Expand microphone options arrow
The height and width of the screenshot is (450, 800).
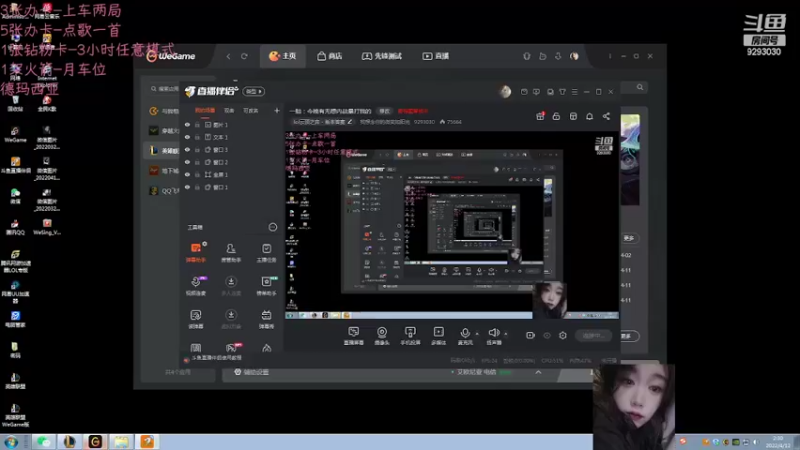[477, 334]
